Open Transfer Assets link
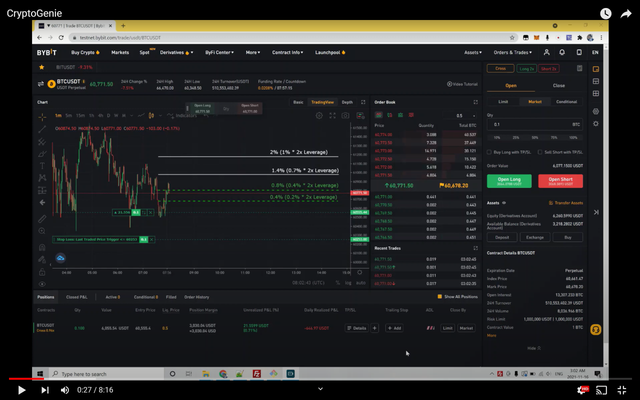This screenshot has height=400, width=640. 566,203
